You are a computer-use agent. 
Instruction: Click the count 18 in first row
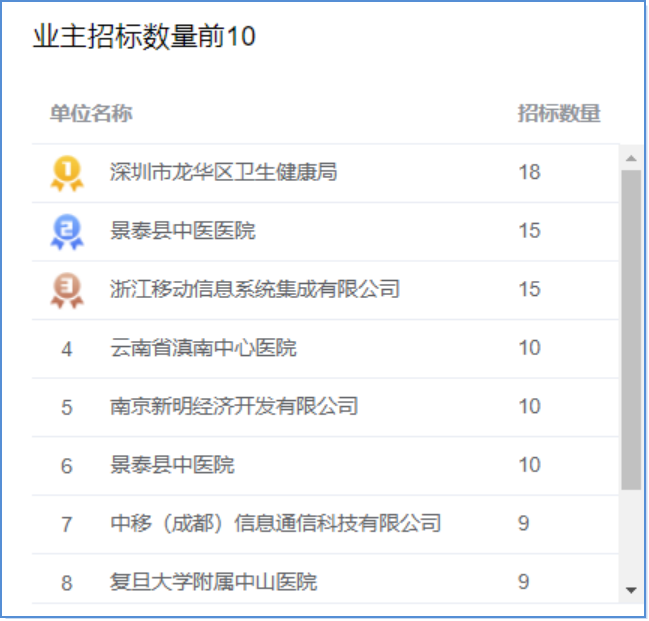[x=529, y=172]
